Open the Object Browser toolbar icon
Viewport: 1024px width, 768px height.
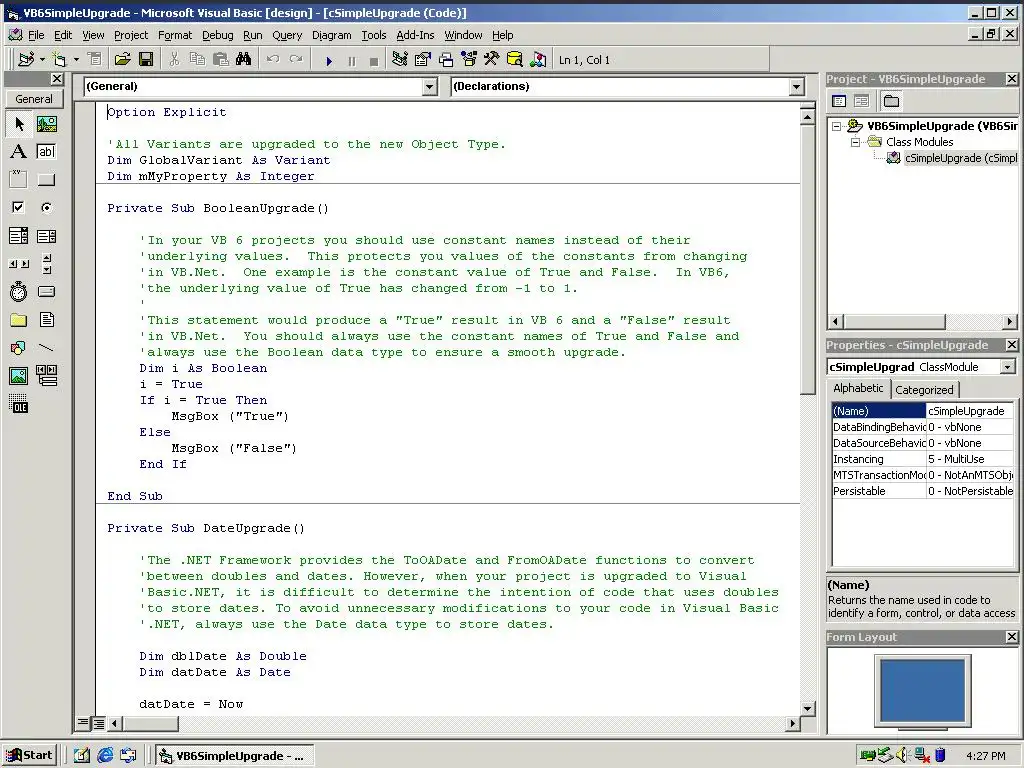pyautogui.click(x=469, y=59)
